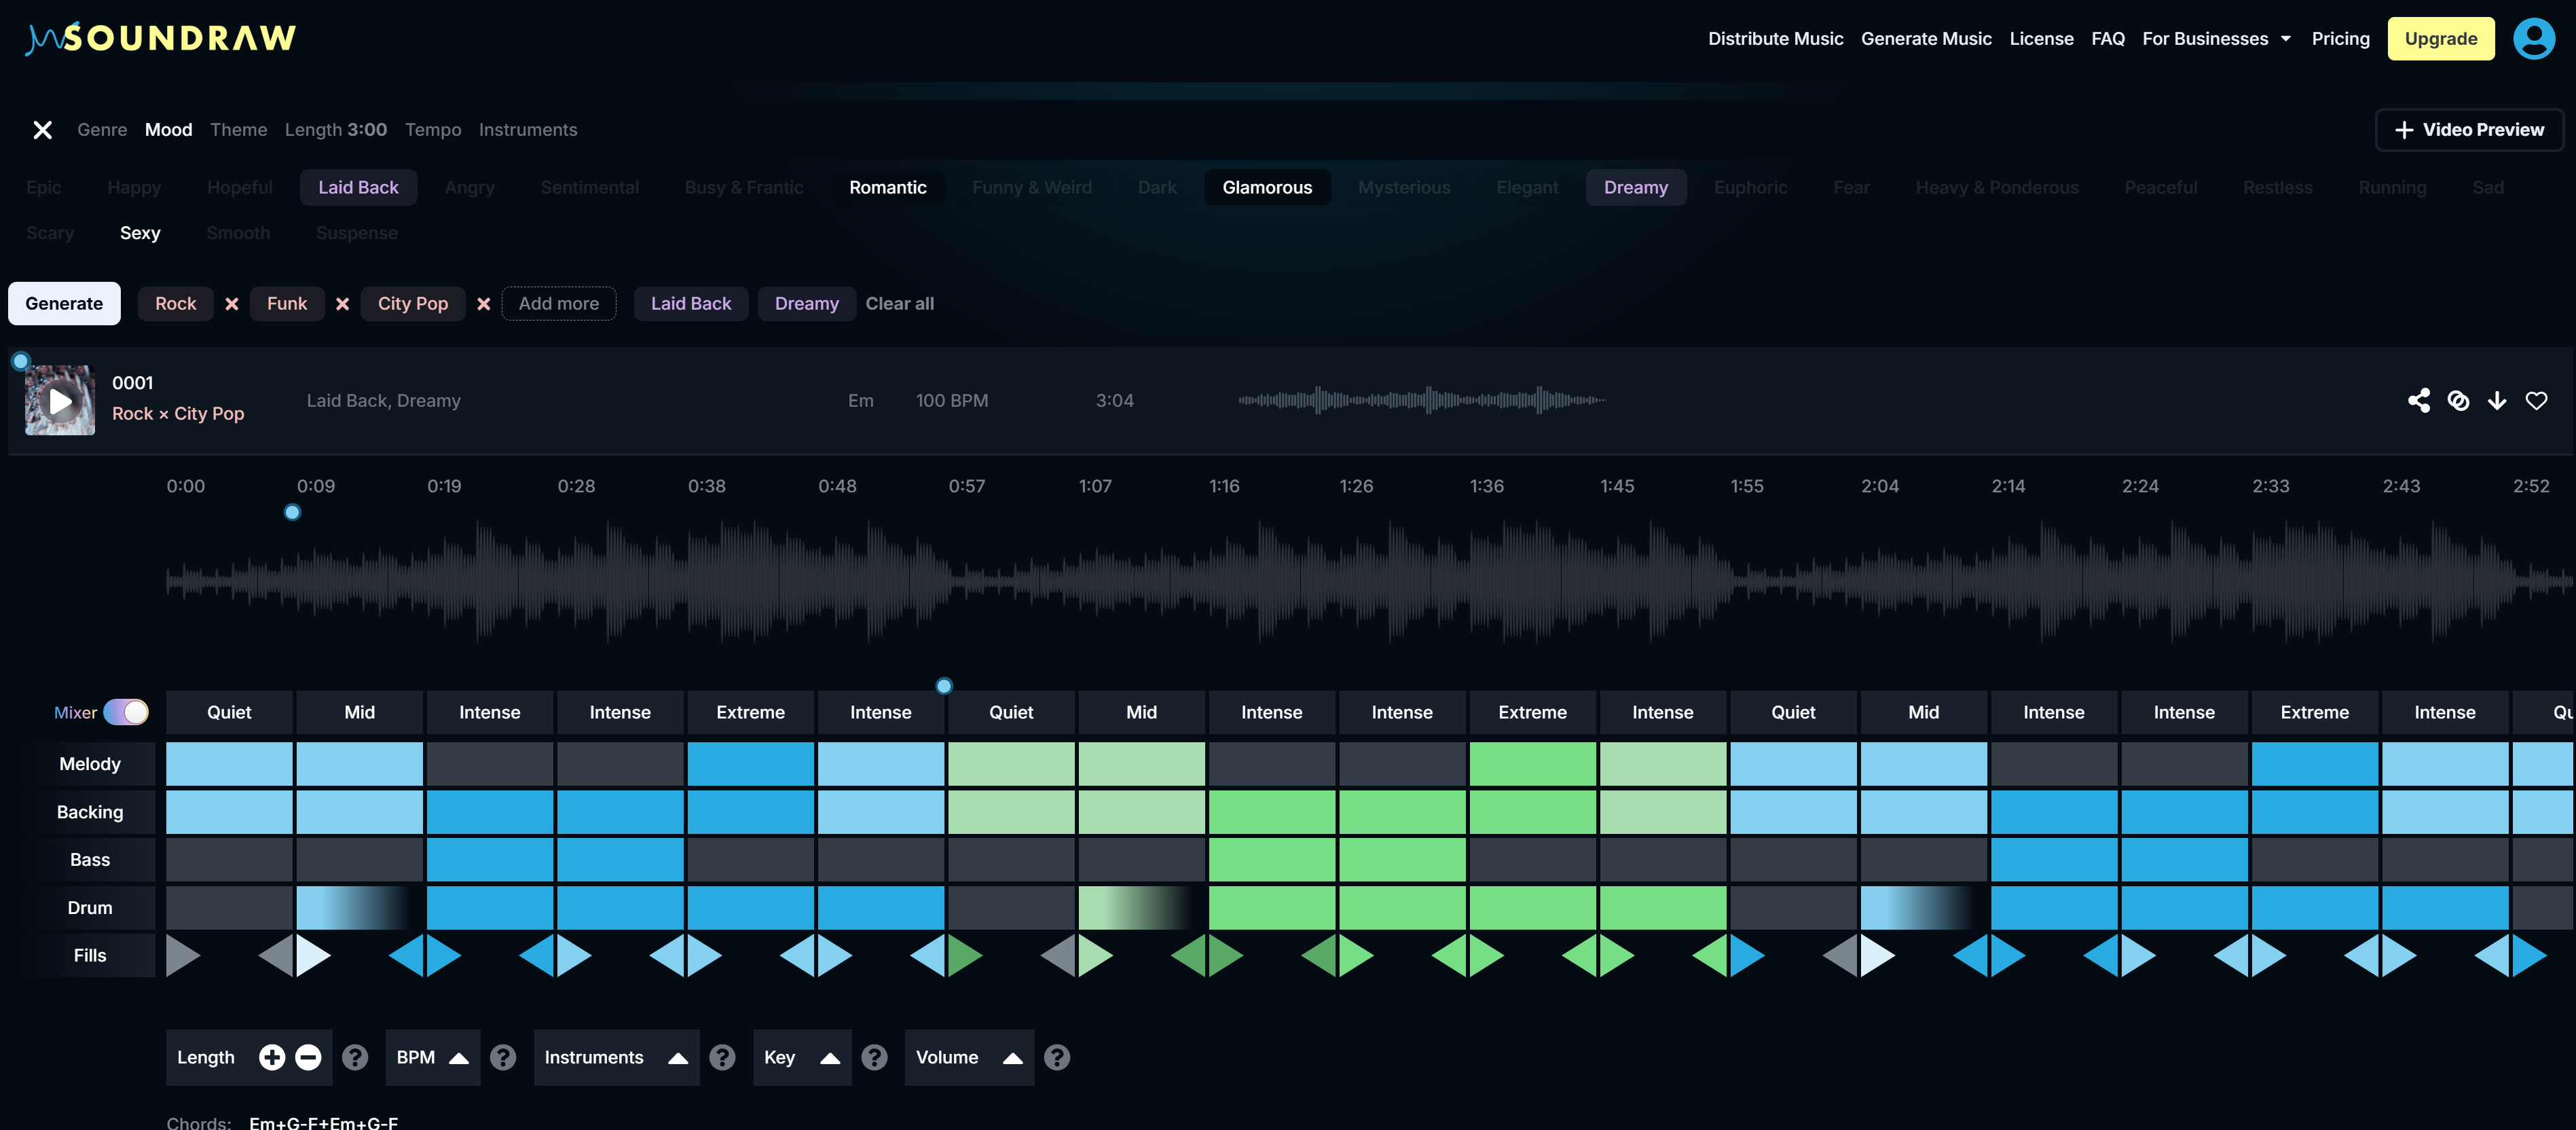
Task: Increase song length with the plus stepper
Action: click(x=271, y=1056)
